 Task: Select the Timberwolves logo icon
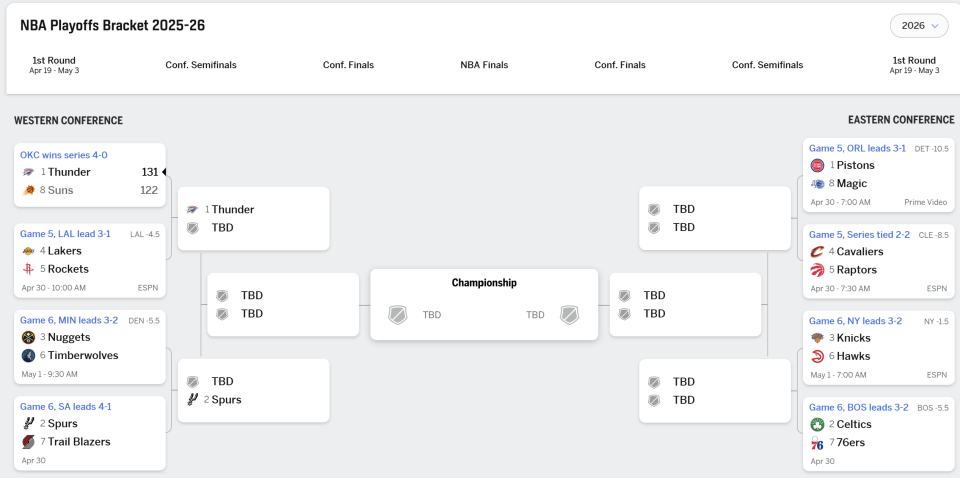click(28, 356)
